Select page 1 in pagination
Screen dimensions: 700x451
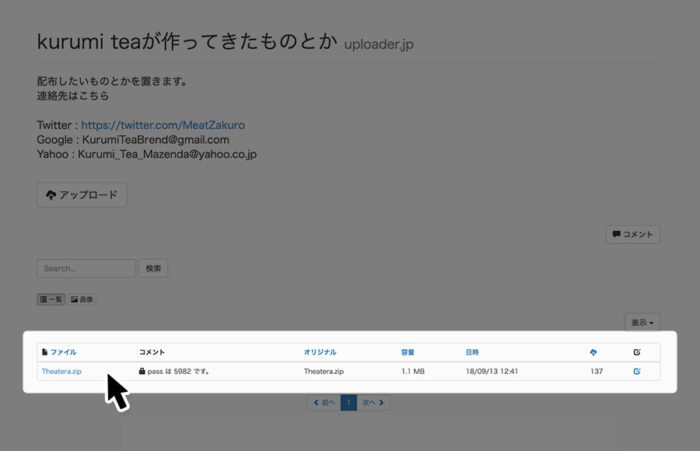349,402
